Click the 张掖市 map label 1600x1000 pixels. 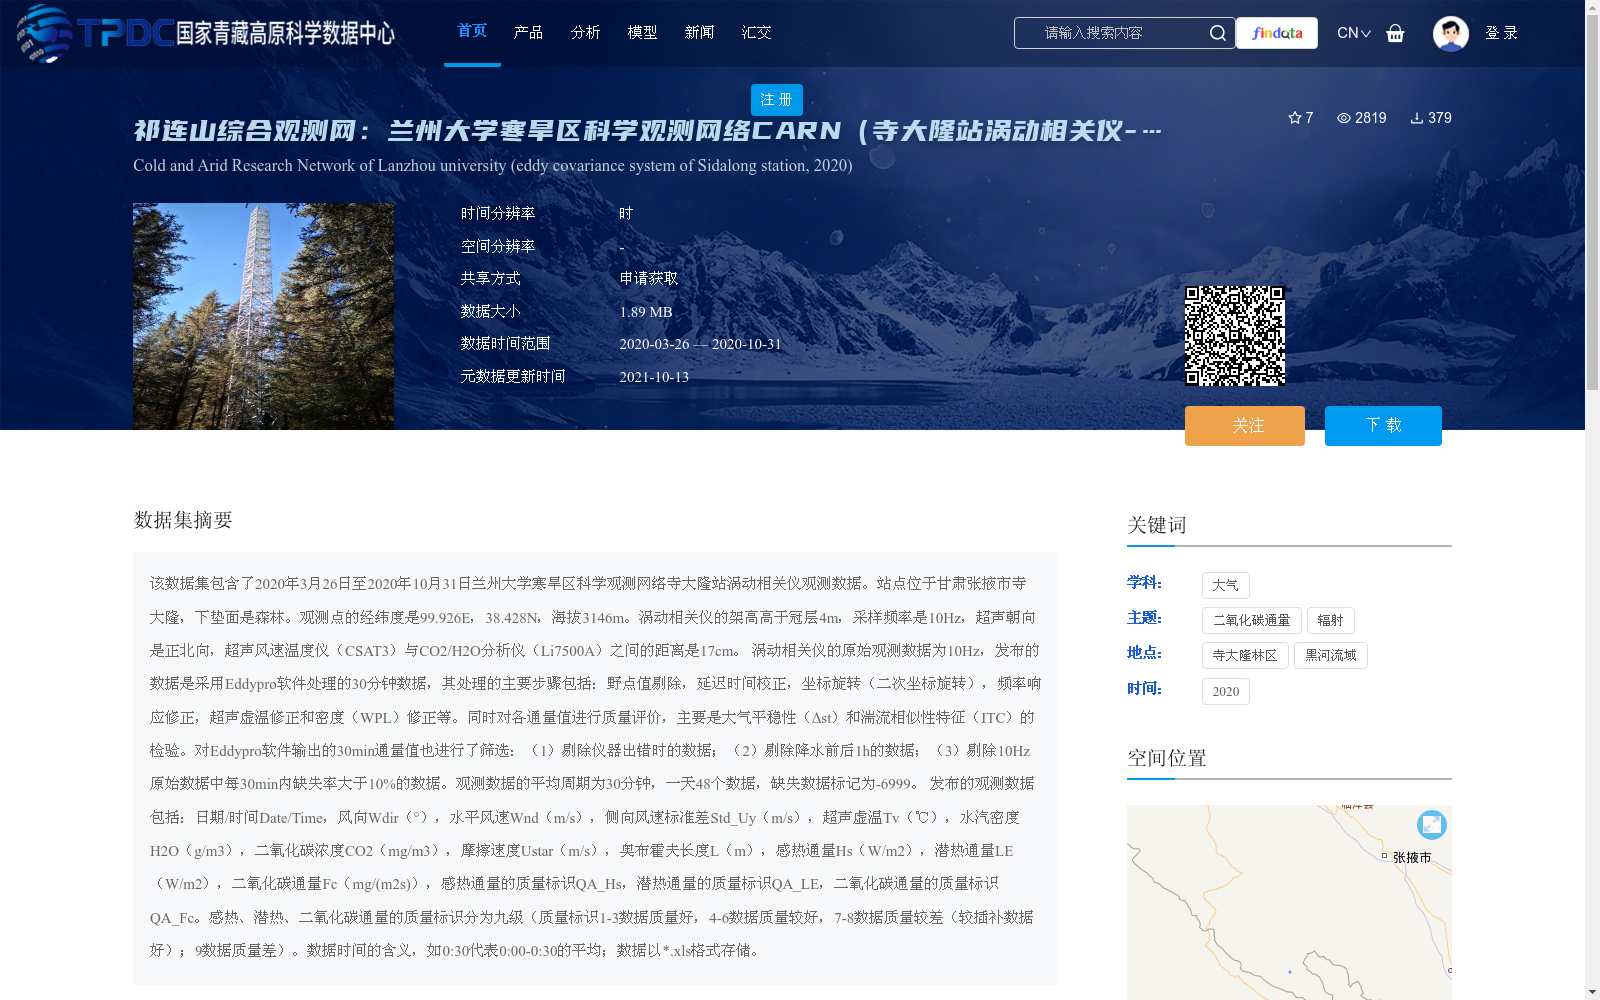tap(1411, 858)
